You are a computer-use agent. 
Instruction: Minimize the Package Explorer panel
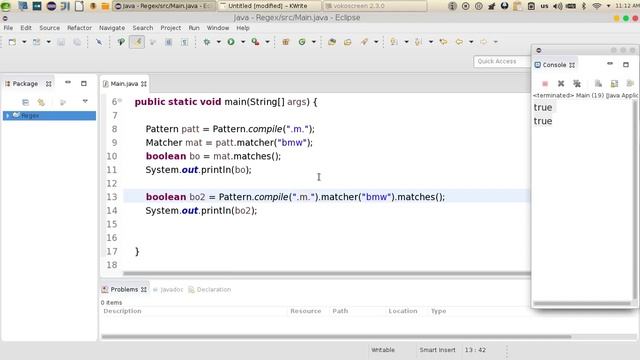pos(68,83)
